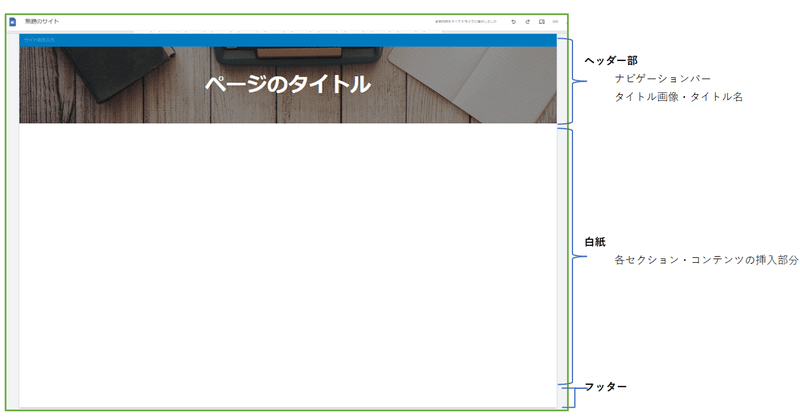Click the Google Sites logo icon
The height and width of the screenshot is (418, 800).
click(x=13, y=21)
